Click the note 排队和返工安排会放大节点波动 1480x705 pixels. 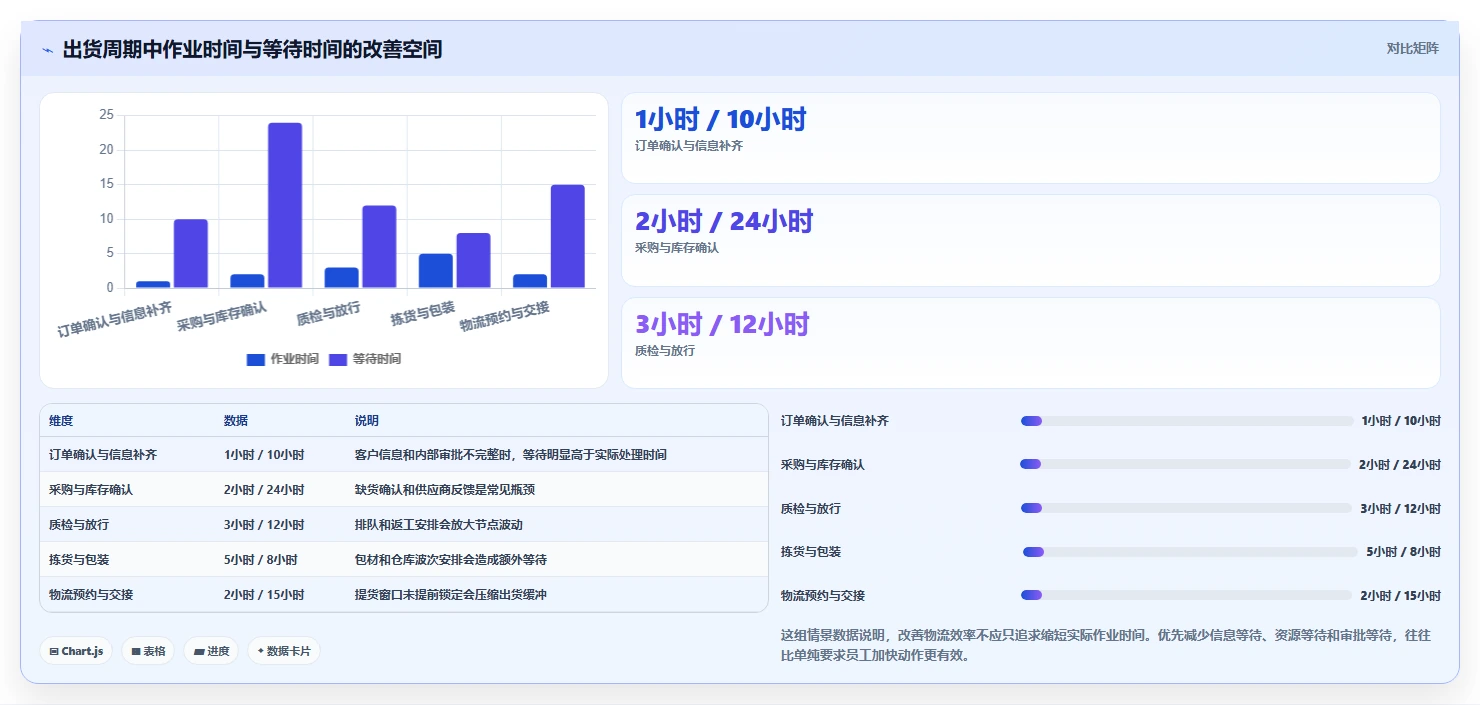tap(439, 524)
